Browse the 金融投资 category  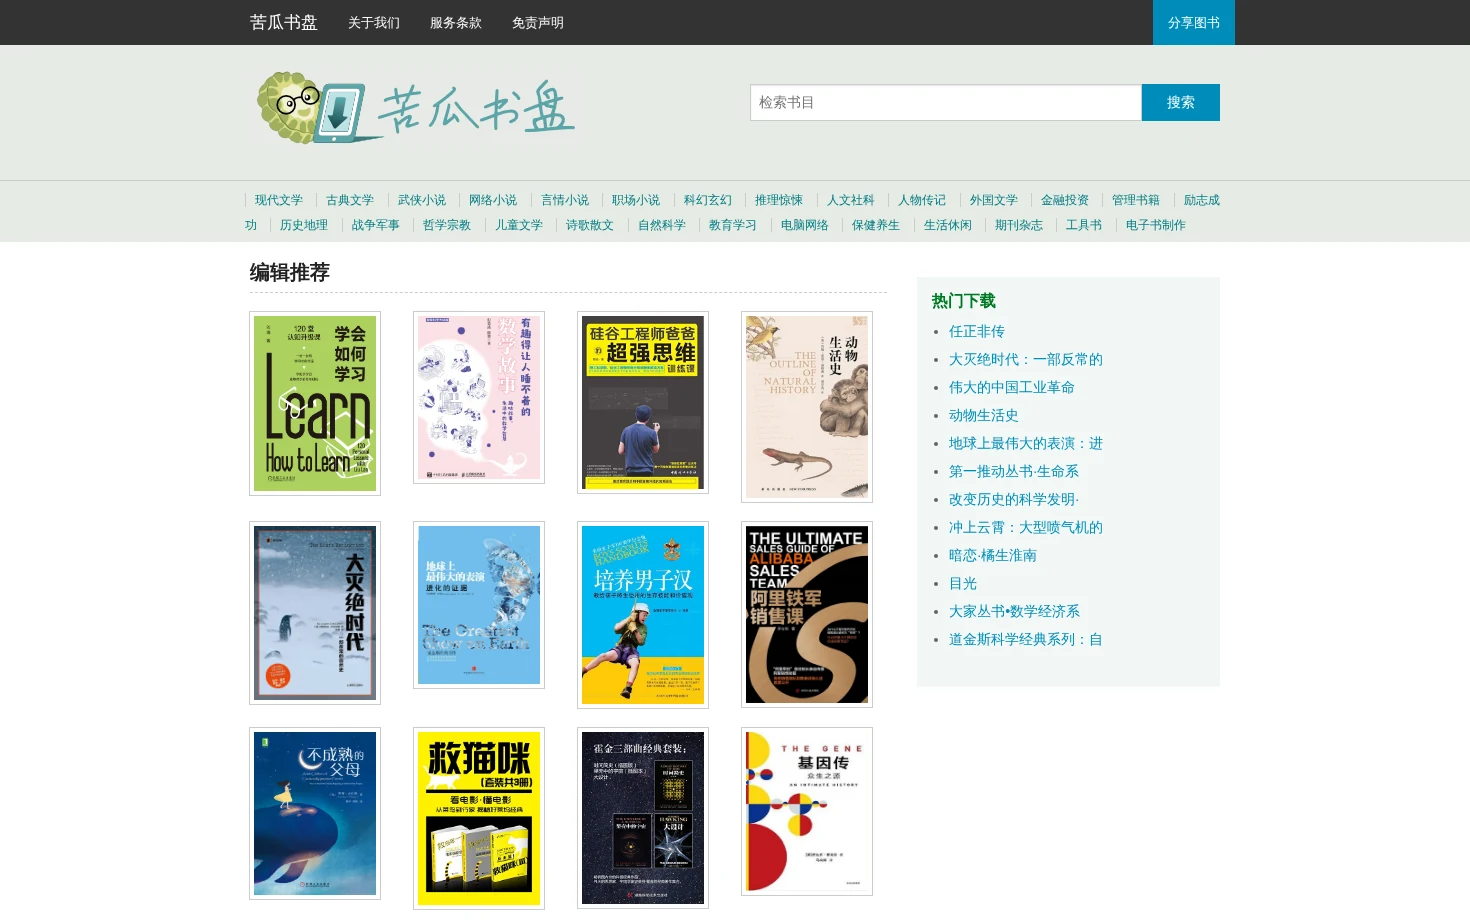click(x=1065, y=200)
